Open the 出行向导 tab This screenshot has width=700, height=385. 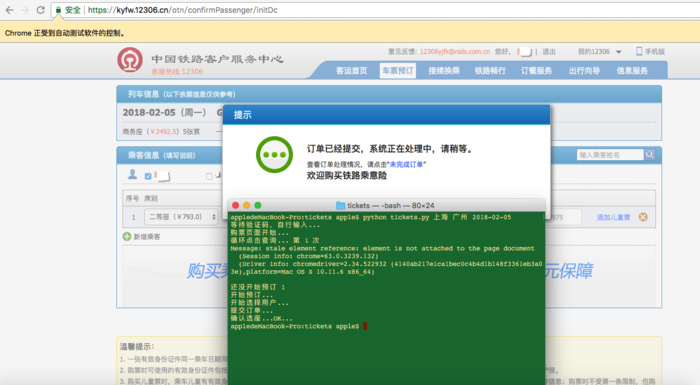tap(584, 71)
